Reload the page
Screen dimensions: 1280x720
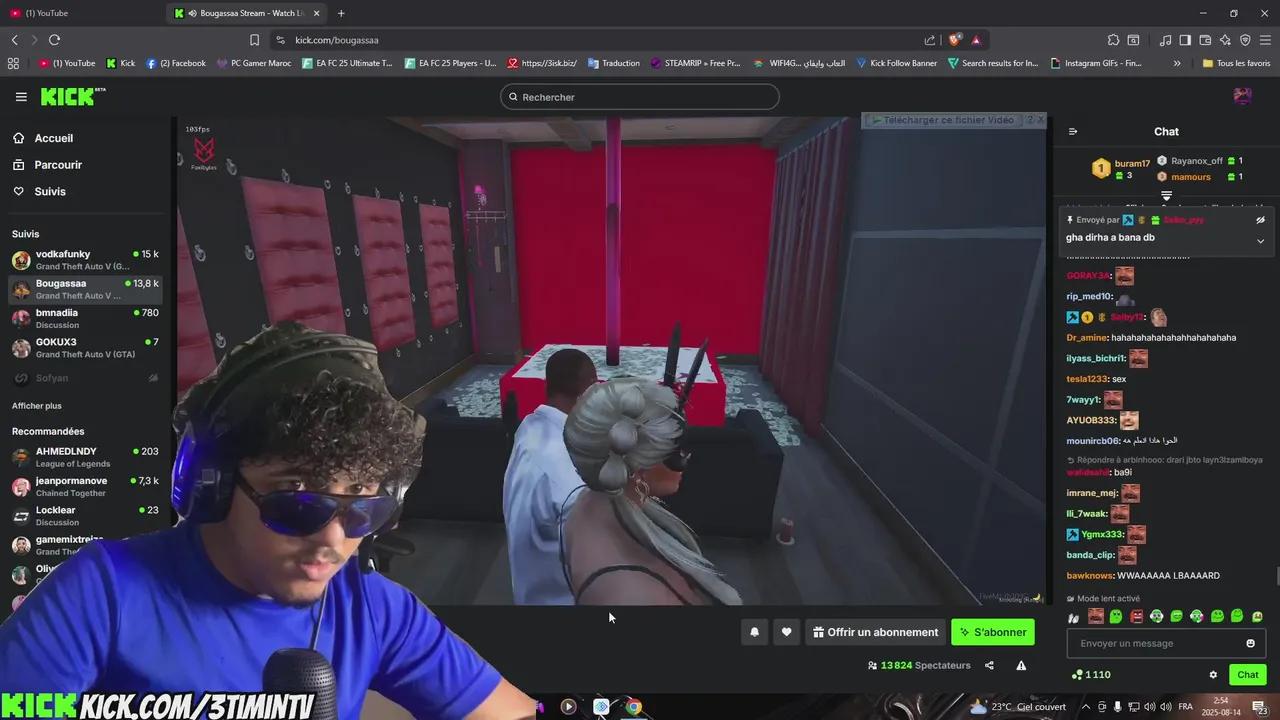point(54,40)
